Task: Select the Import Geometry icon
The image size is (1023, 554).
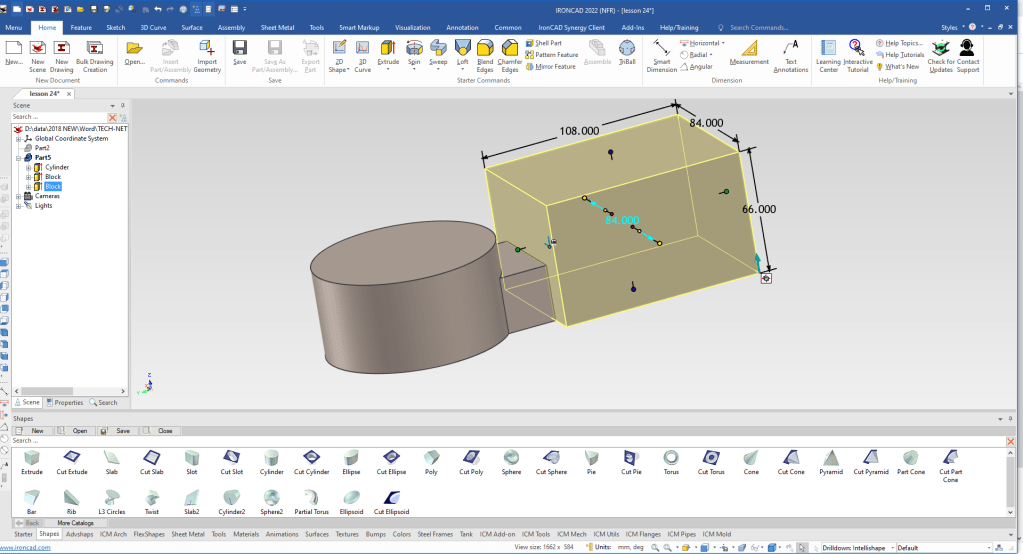Action: click(207, 48)
